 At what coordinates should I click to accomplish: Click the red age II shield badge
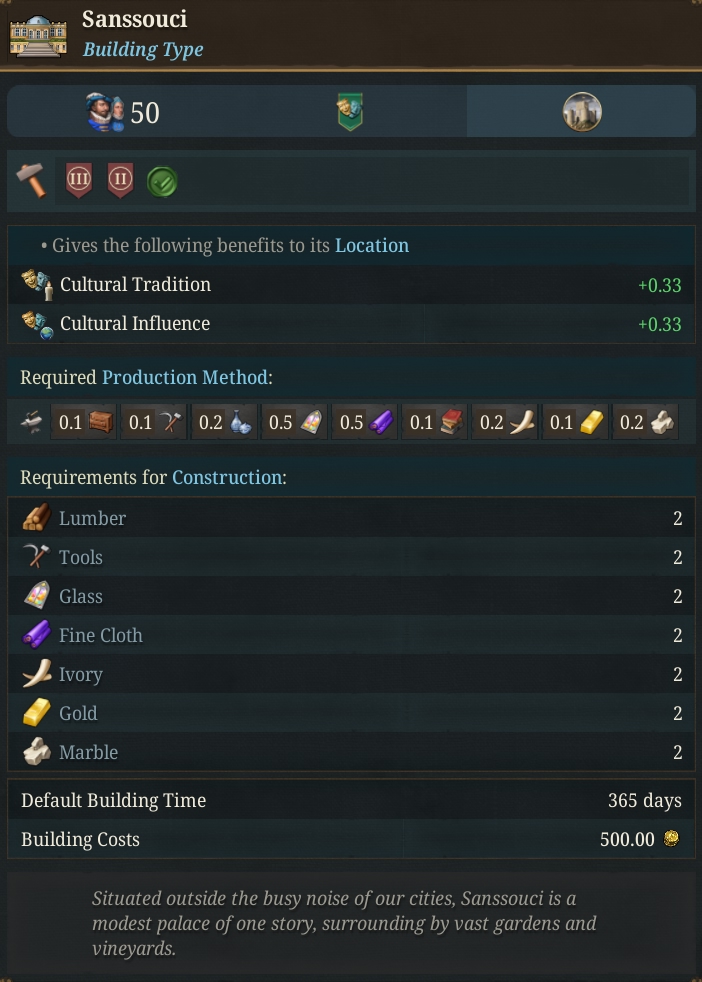120,180
